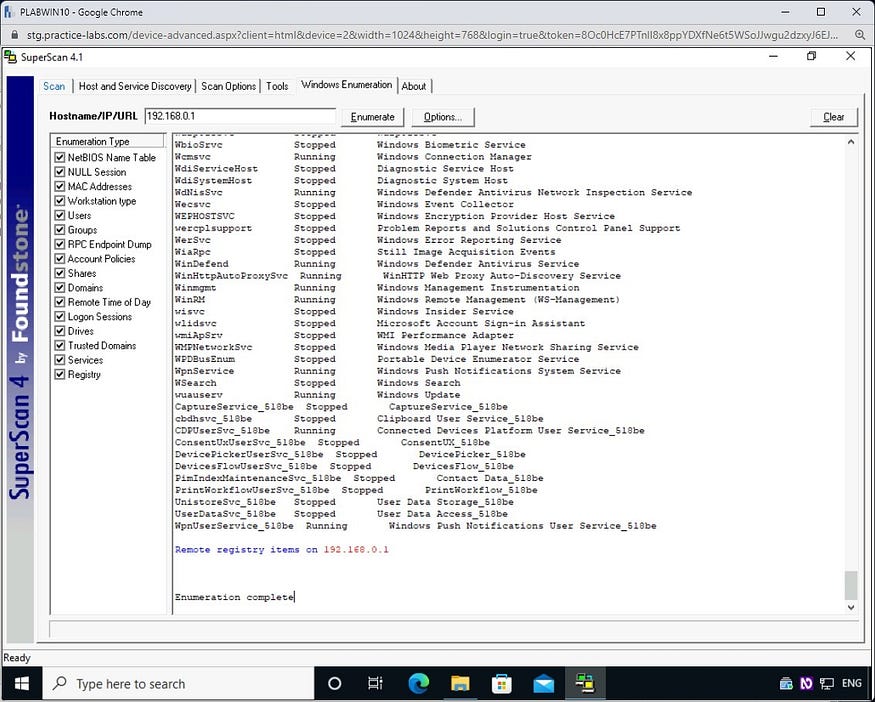Uncheck NetBIOS Name Table
The image size is (875, 702).
pyautogui.click(x=60, y=157)
